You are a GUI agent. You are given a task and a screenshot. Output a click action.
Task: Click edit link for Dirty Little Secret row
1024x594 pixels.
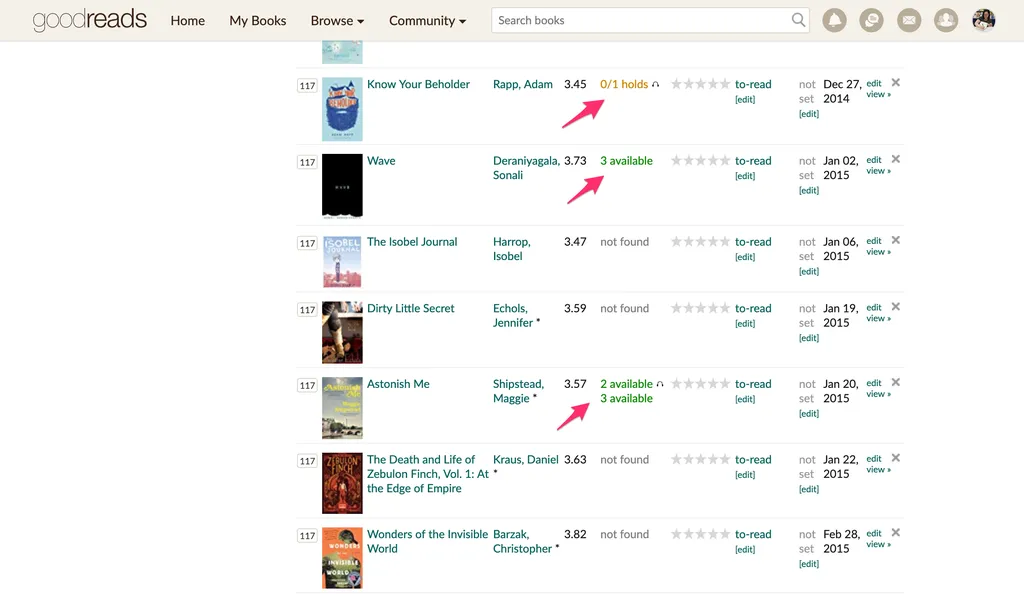tap(874, 307)
